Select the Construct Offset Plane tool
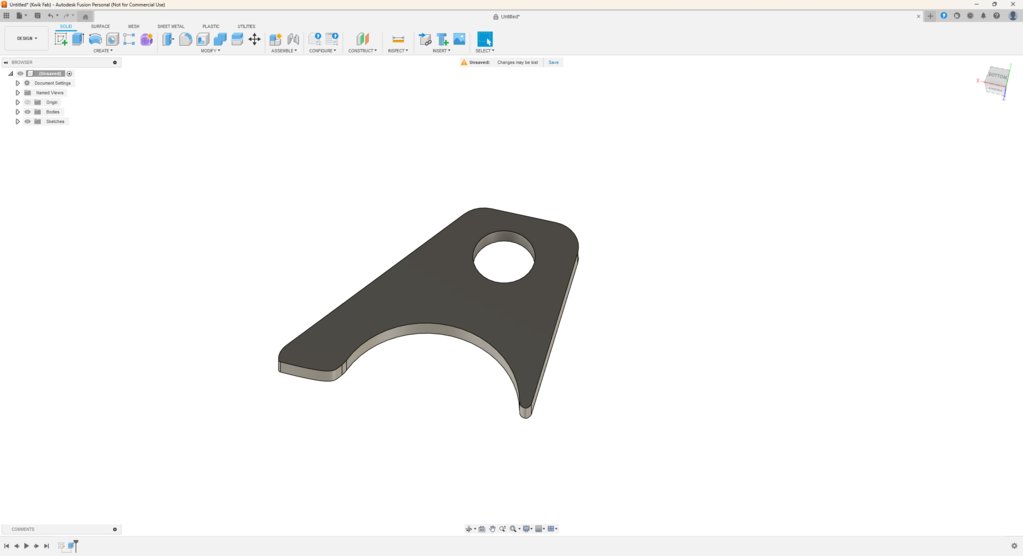 [362, 39]
